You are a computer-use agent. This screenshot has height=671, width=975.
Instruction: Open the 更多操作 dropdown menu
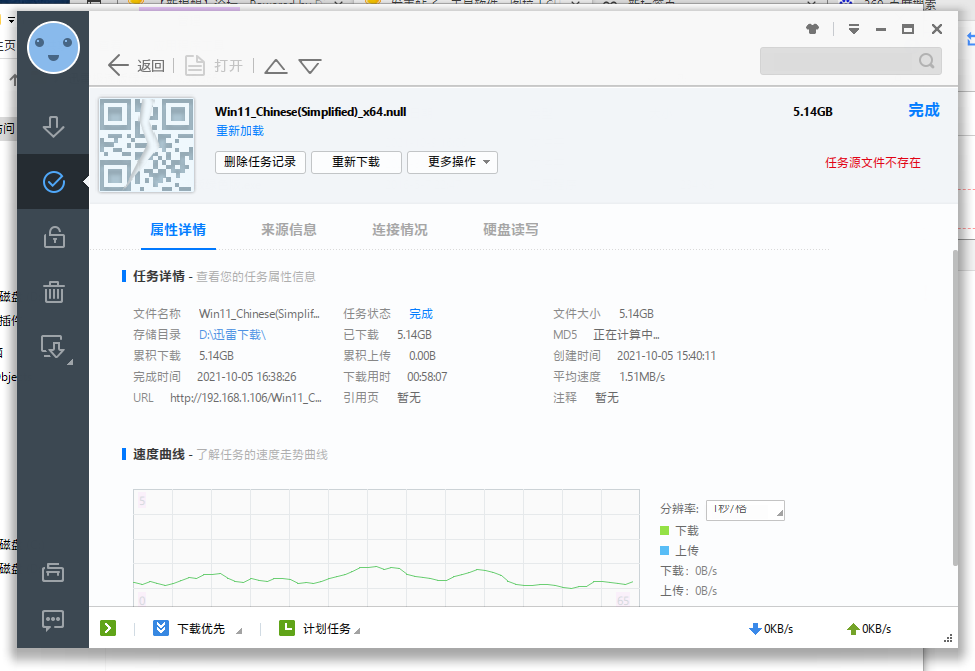click(452, 162)
